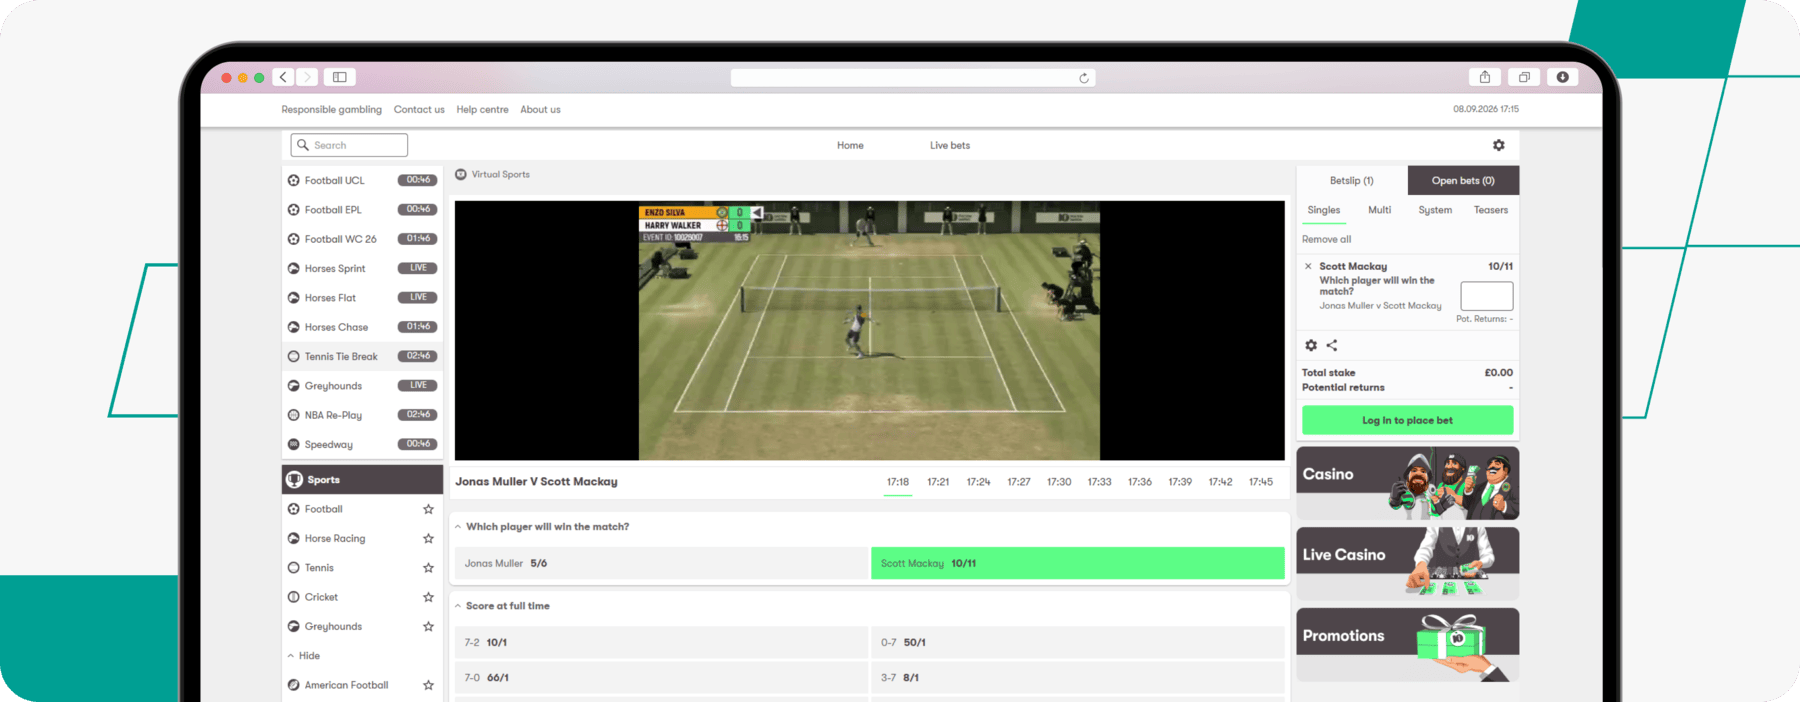Favorite American Football with star

pyautogui.click(x=429, y=686)
